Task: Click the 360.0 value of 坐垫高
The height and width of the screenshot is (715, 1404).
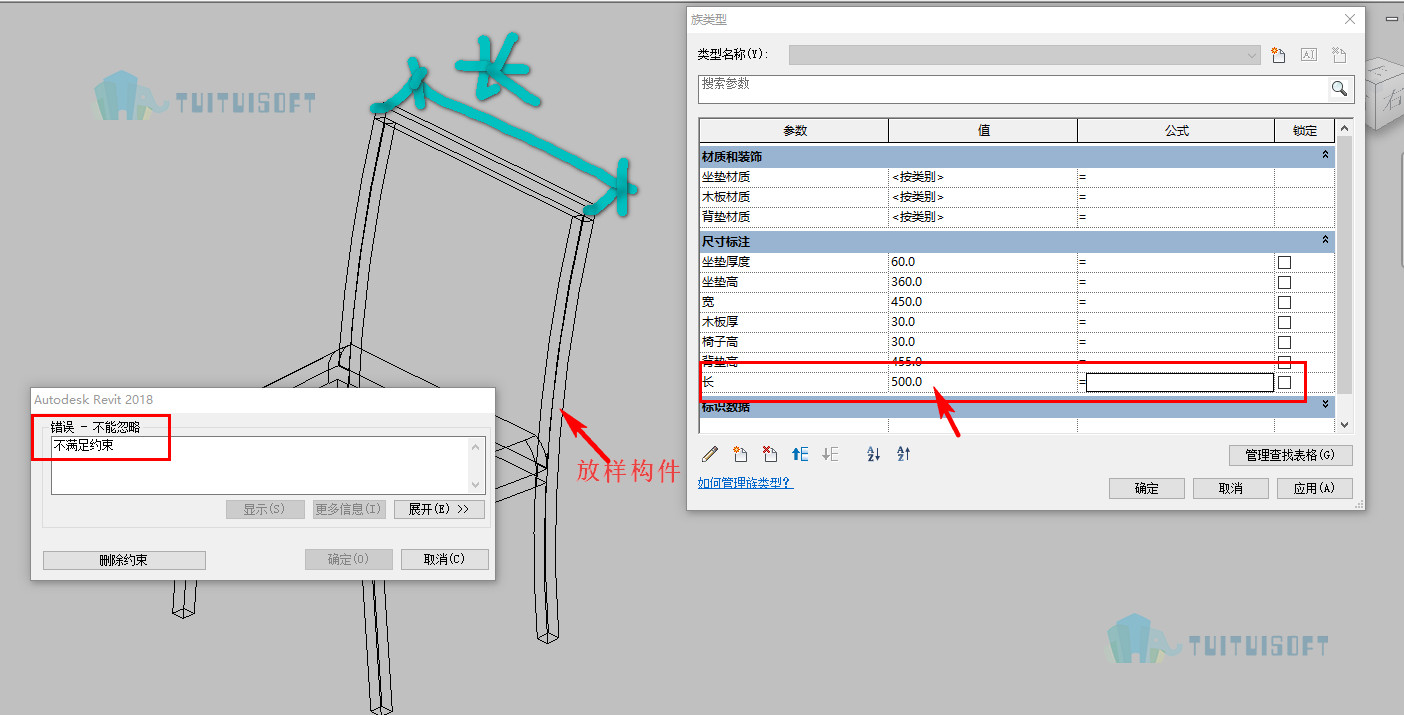Action: (906, 282)
